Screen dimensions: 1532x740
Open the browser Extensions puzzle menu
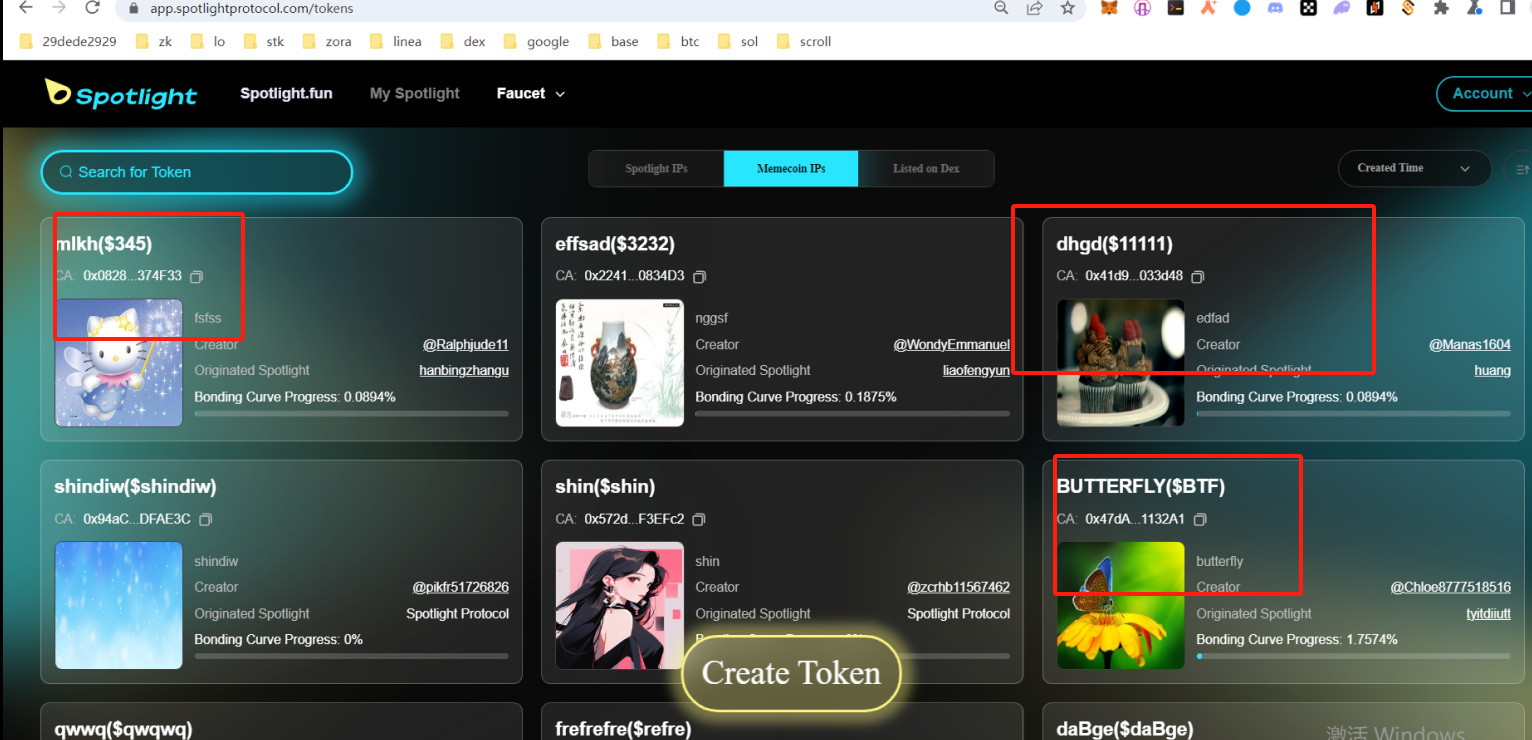pyautogui.click(x=1441, y=8)
